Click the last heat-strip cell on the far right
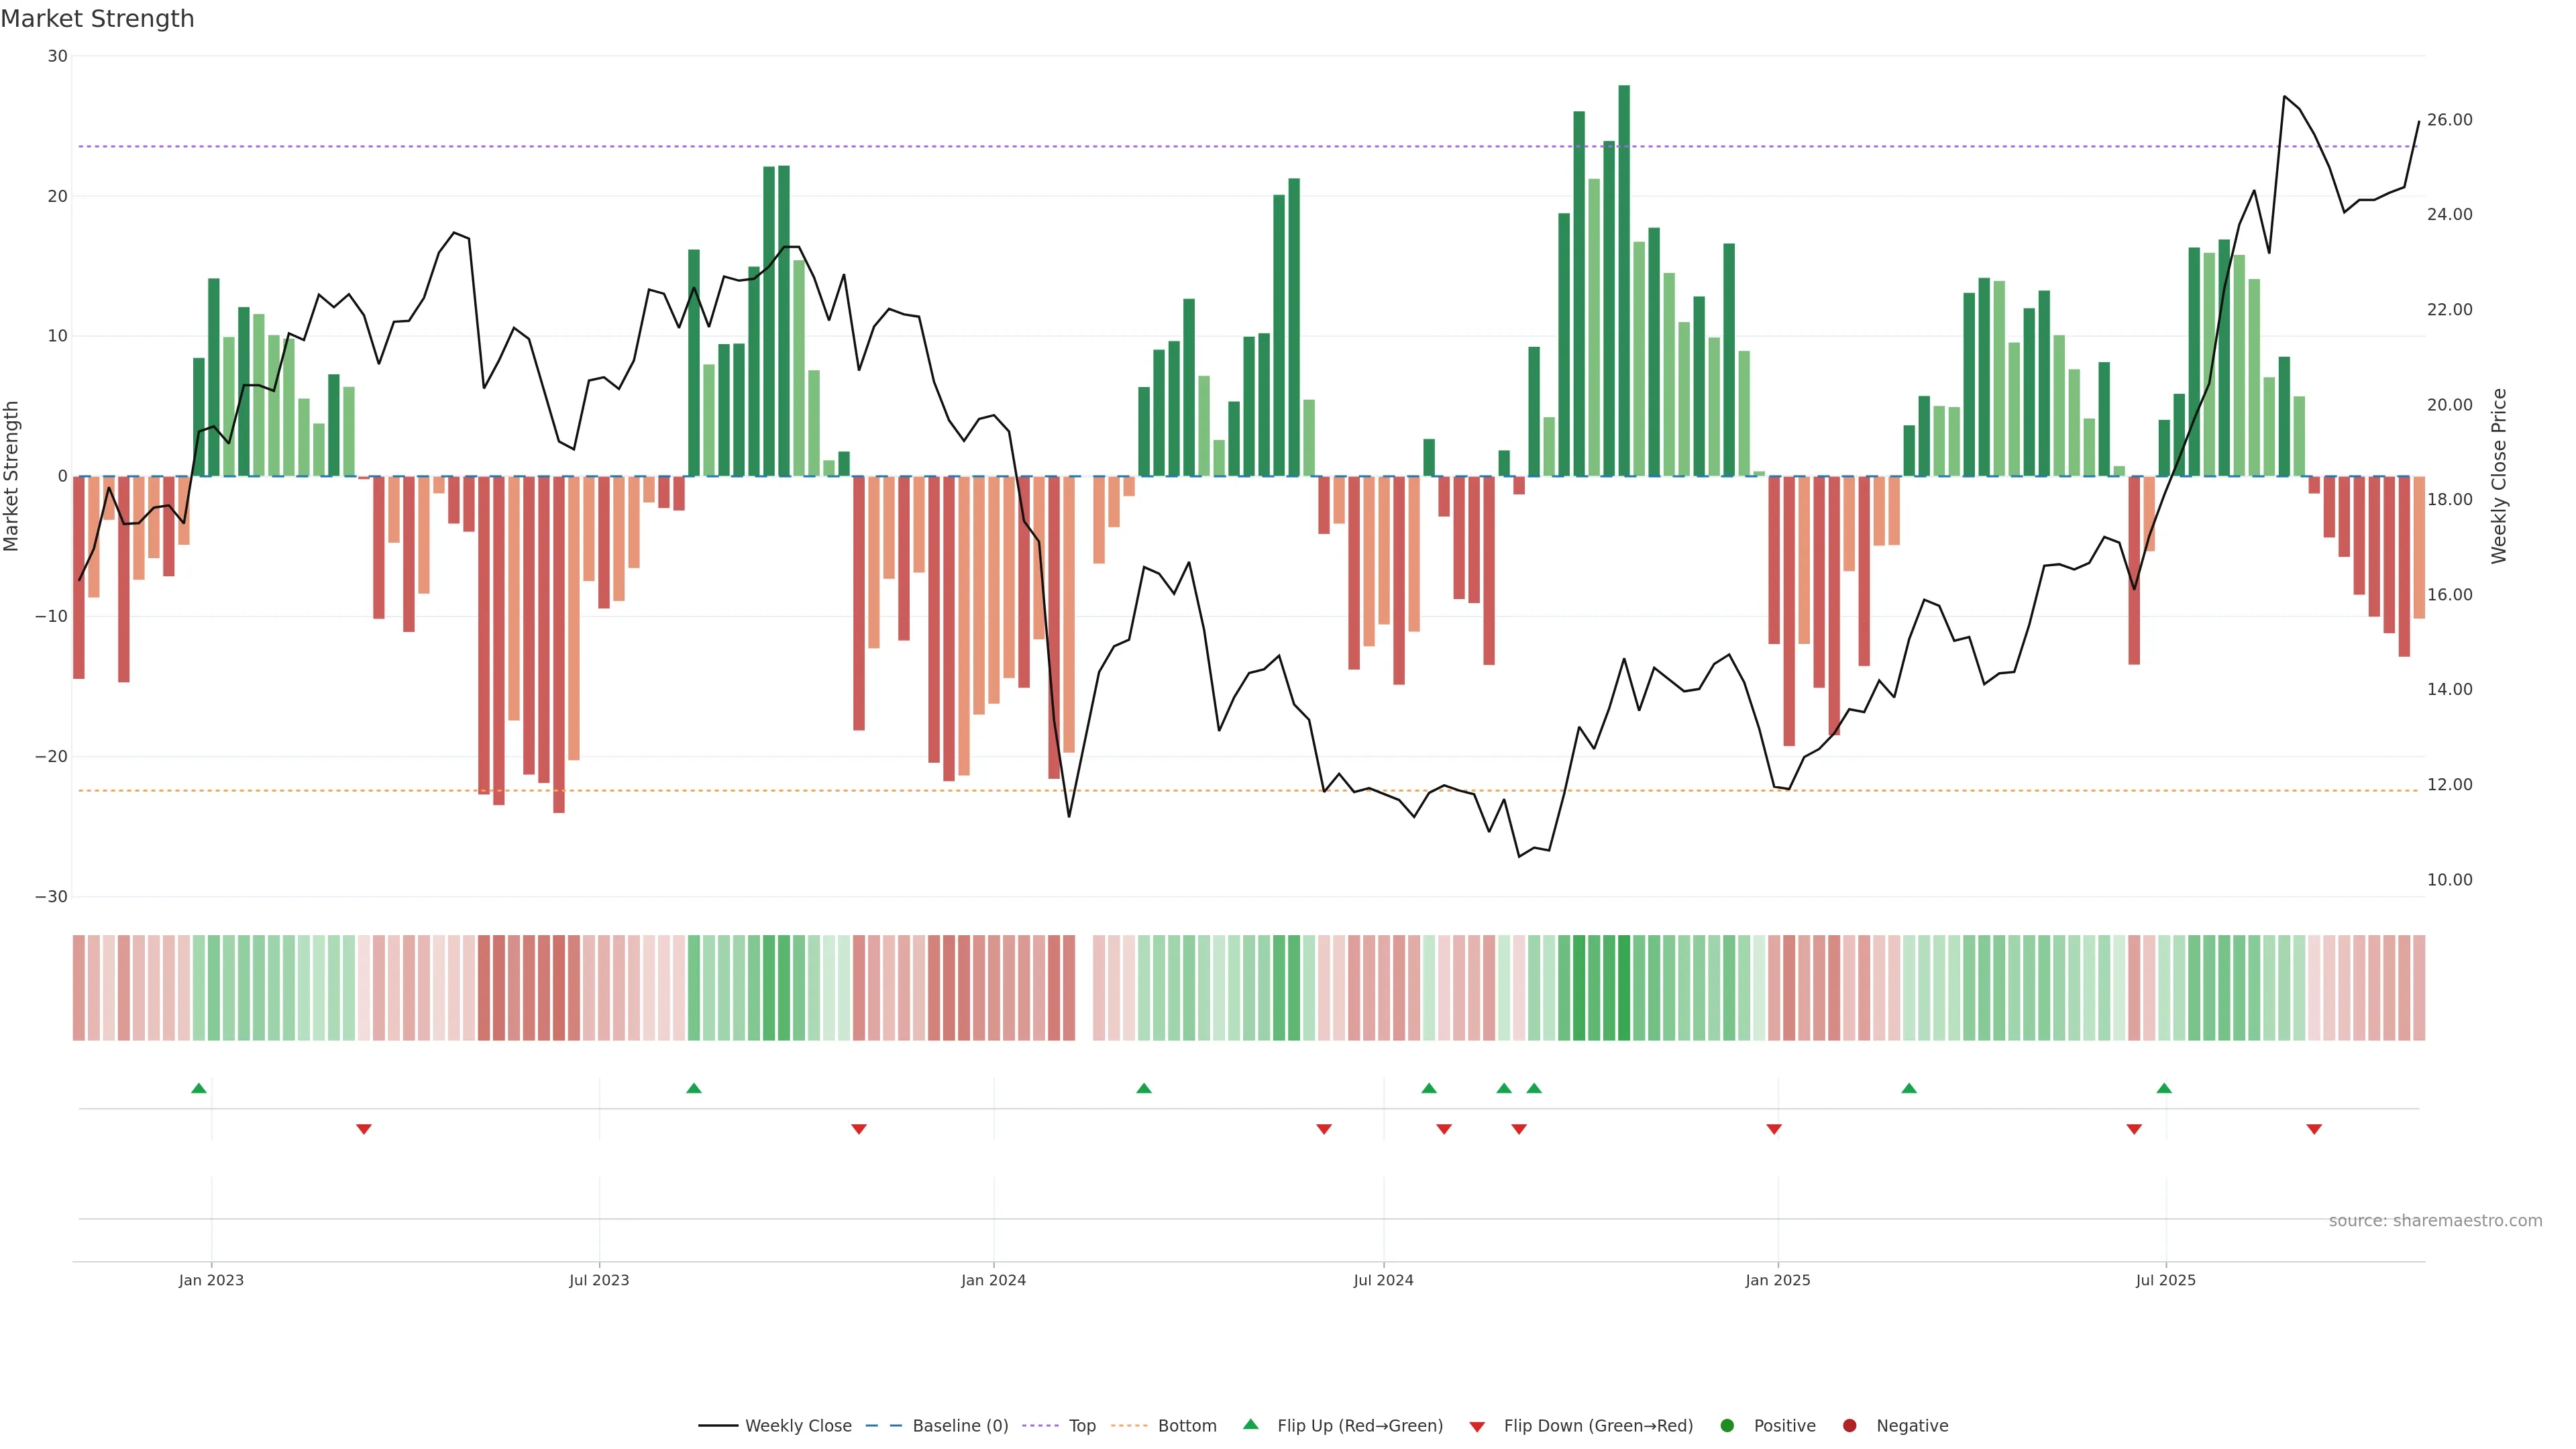This screenshot has height=1449, width=2576. (x=2419, y=988)
